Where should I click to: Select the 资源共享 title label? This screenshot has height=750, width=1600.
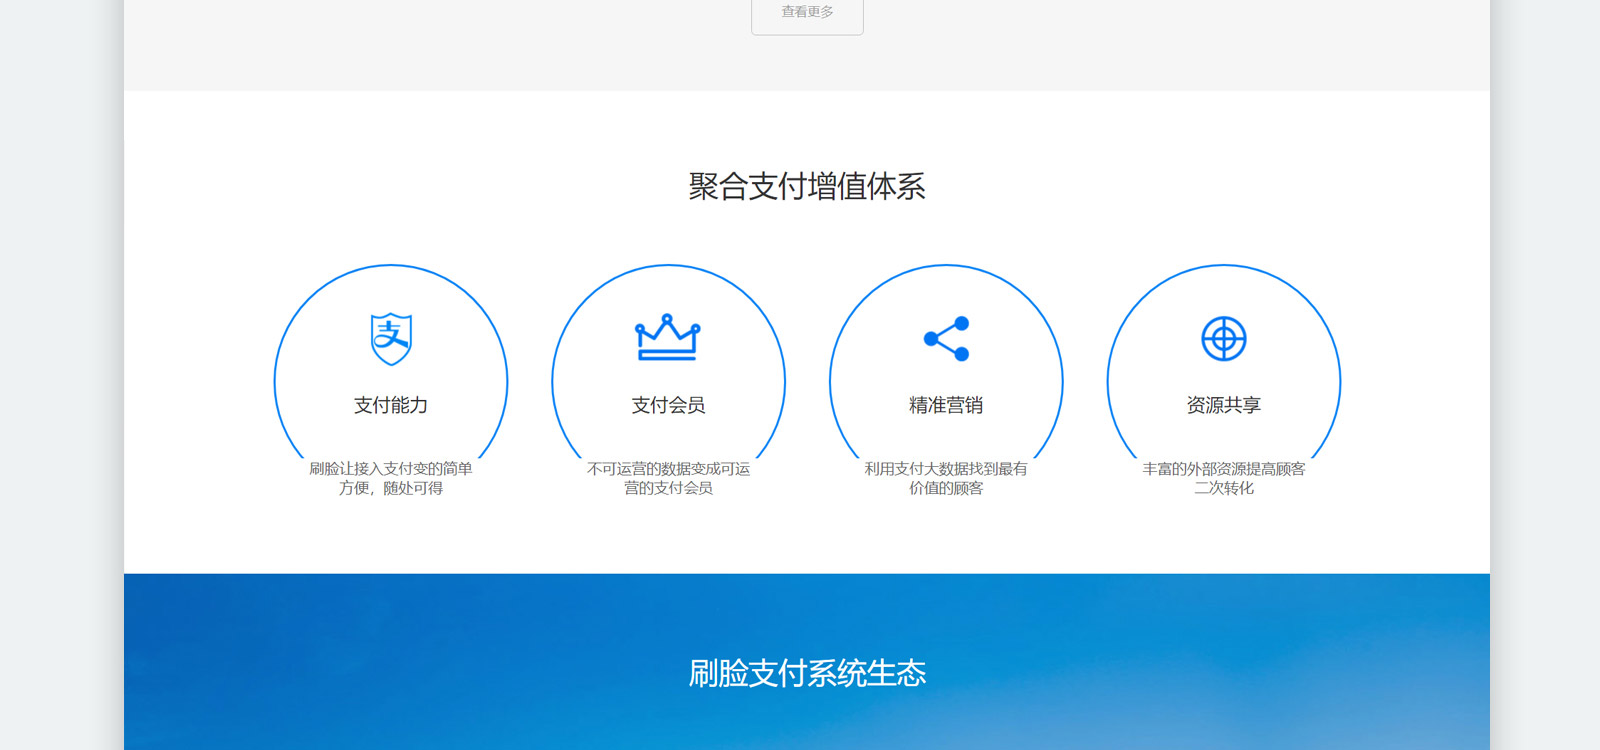1223,405
